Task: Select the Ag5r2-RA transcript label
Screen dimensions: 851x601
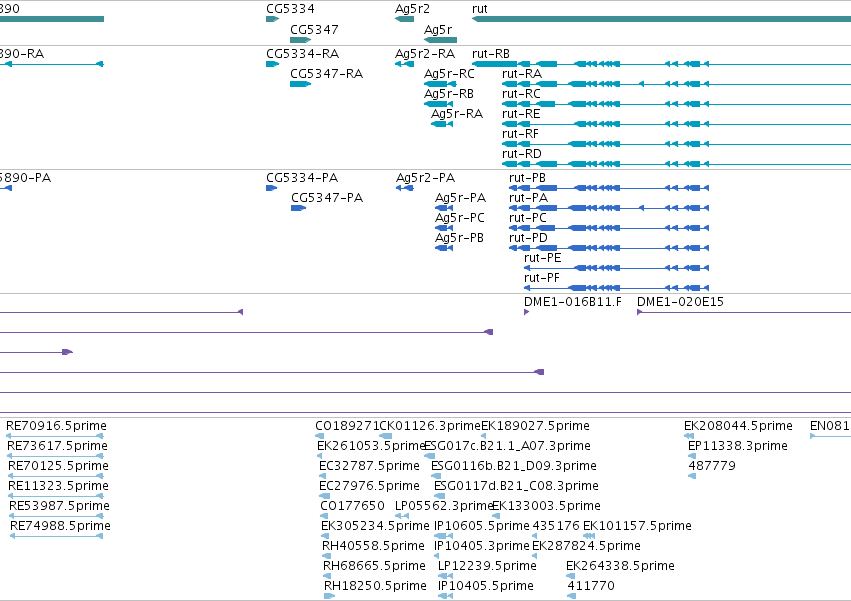Action: click(425, 54)
